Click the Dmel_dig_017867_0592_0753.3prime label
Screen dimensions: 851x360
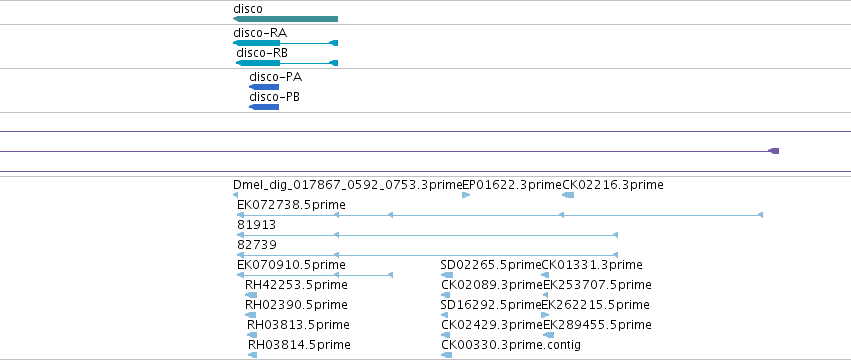pos(347,185)
